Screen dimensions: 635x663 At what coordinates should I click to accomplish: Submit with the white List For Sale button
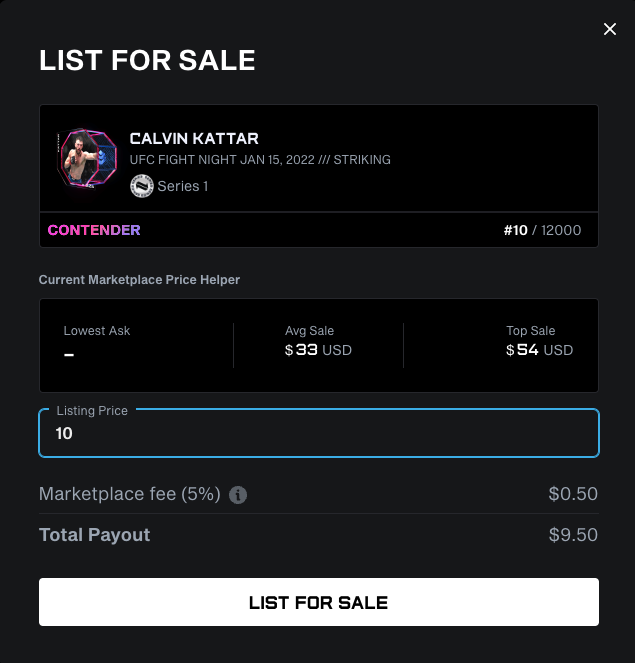pos(319,602)
